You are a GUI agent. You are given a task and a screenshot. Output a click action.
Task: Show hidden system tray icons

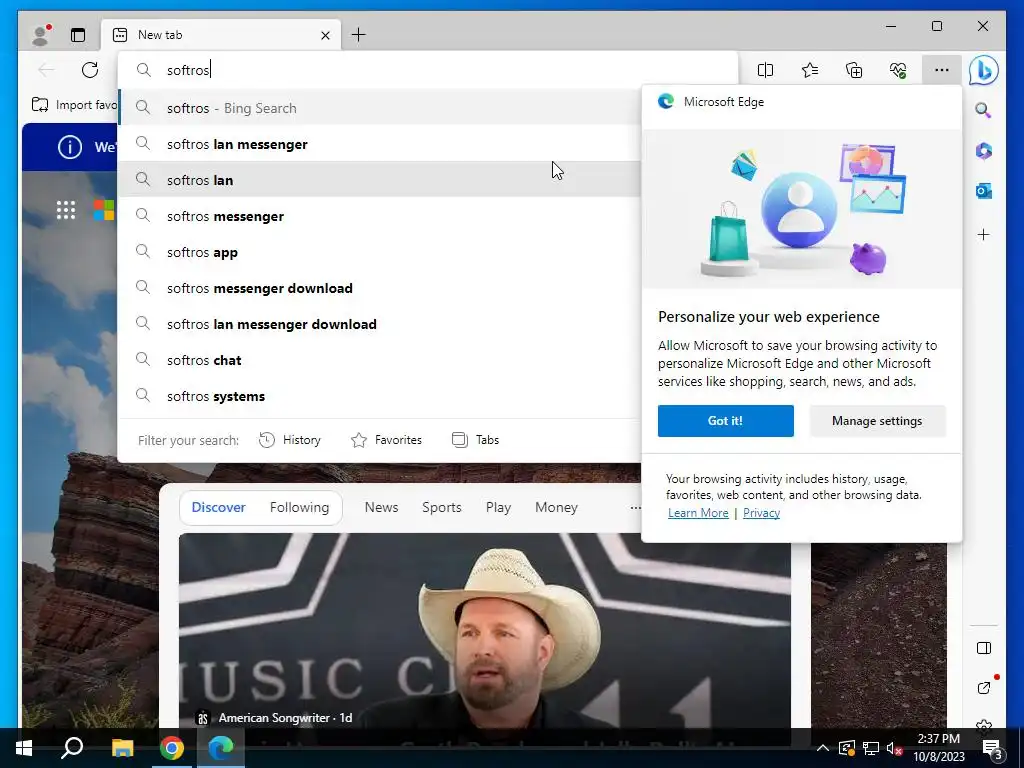[x=823, y=748]
